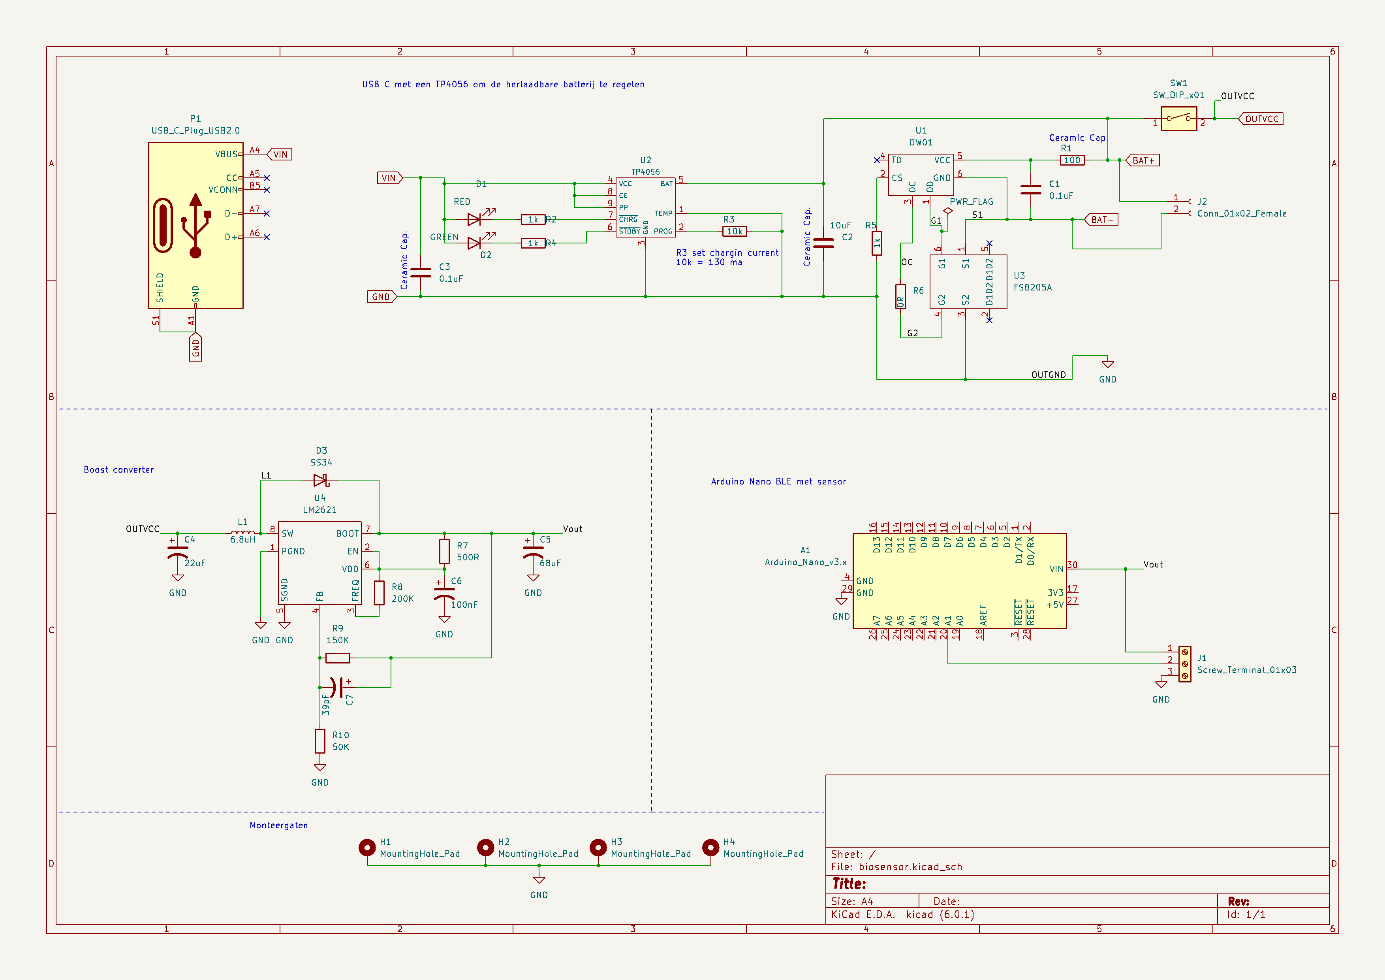Click the R7 500R resistor

click(x=444, y=551)
